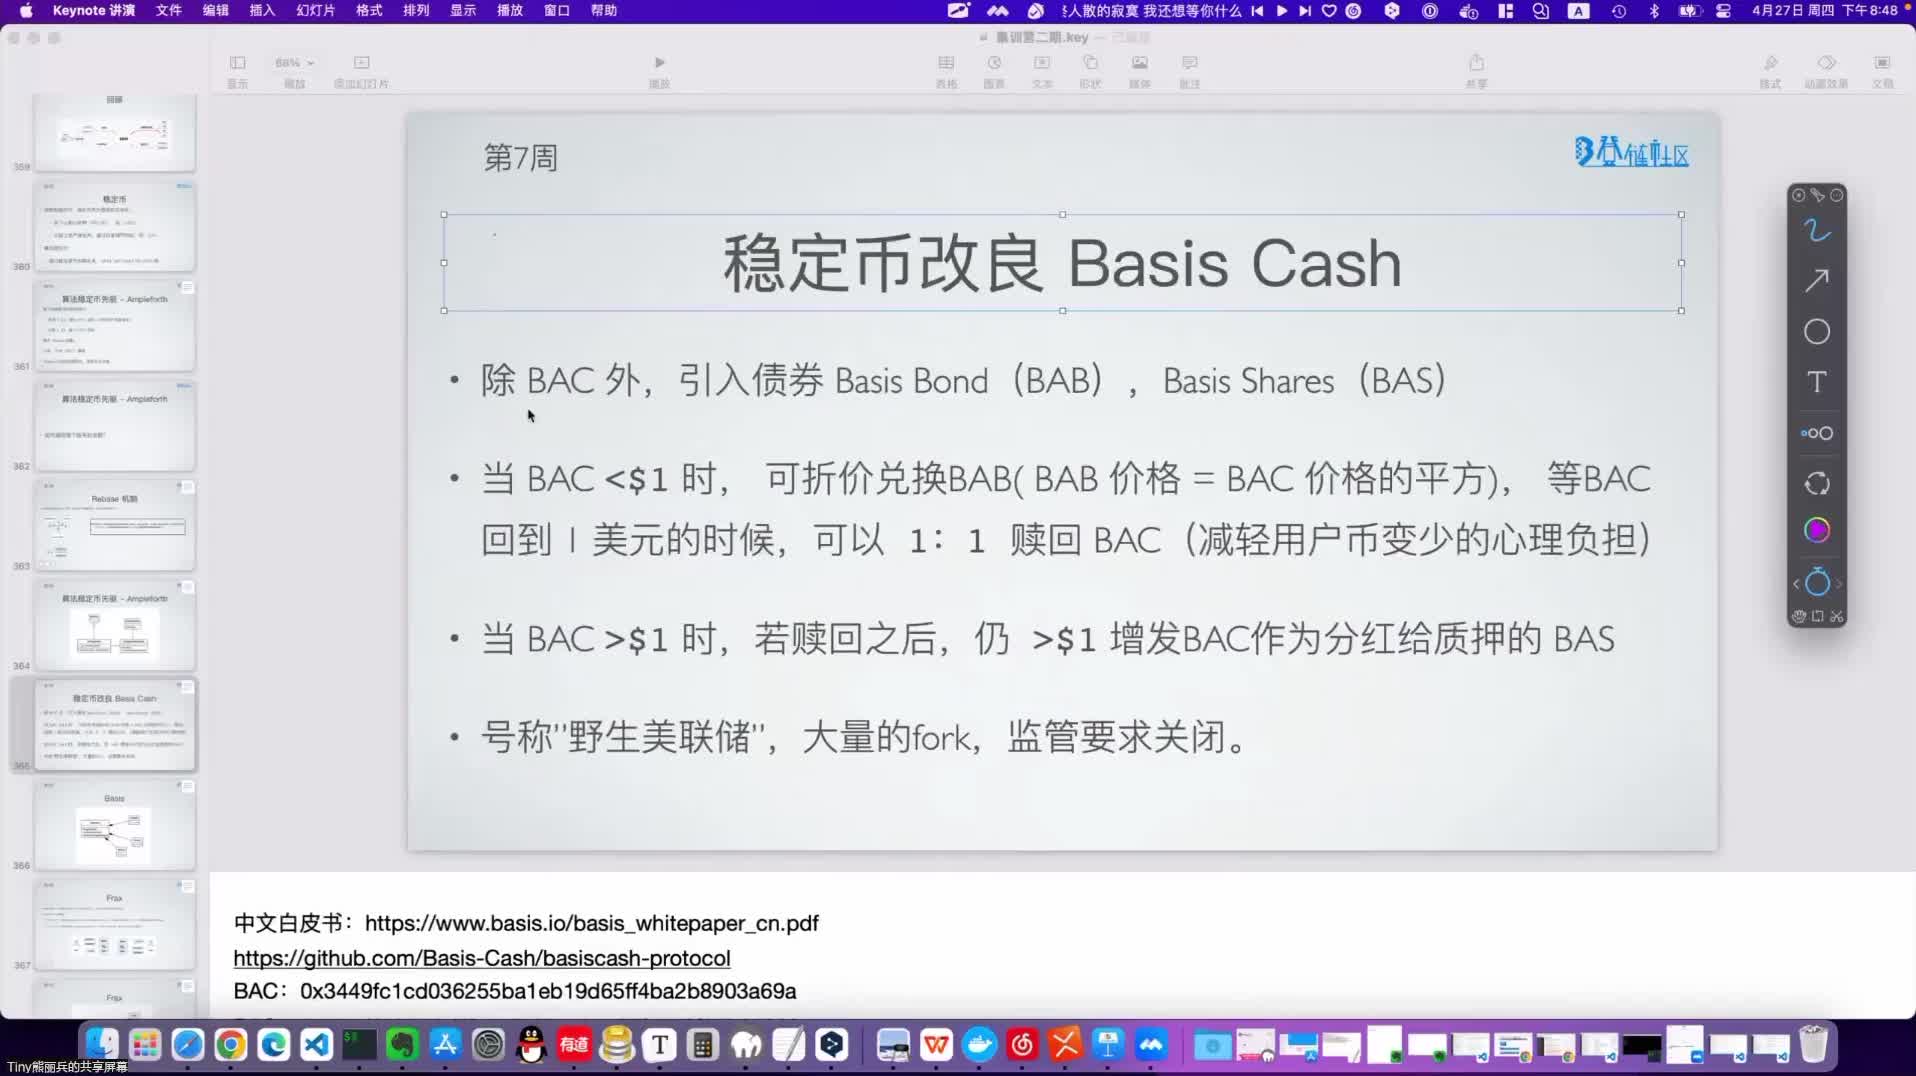This screenshot has width=1916, height=1076.
Task: Click the crop frame icon at palette bottom
Action: [1818, 616]
